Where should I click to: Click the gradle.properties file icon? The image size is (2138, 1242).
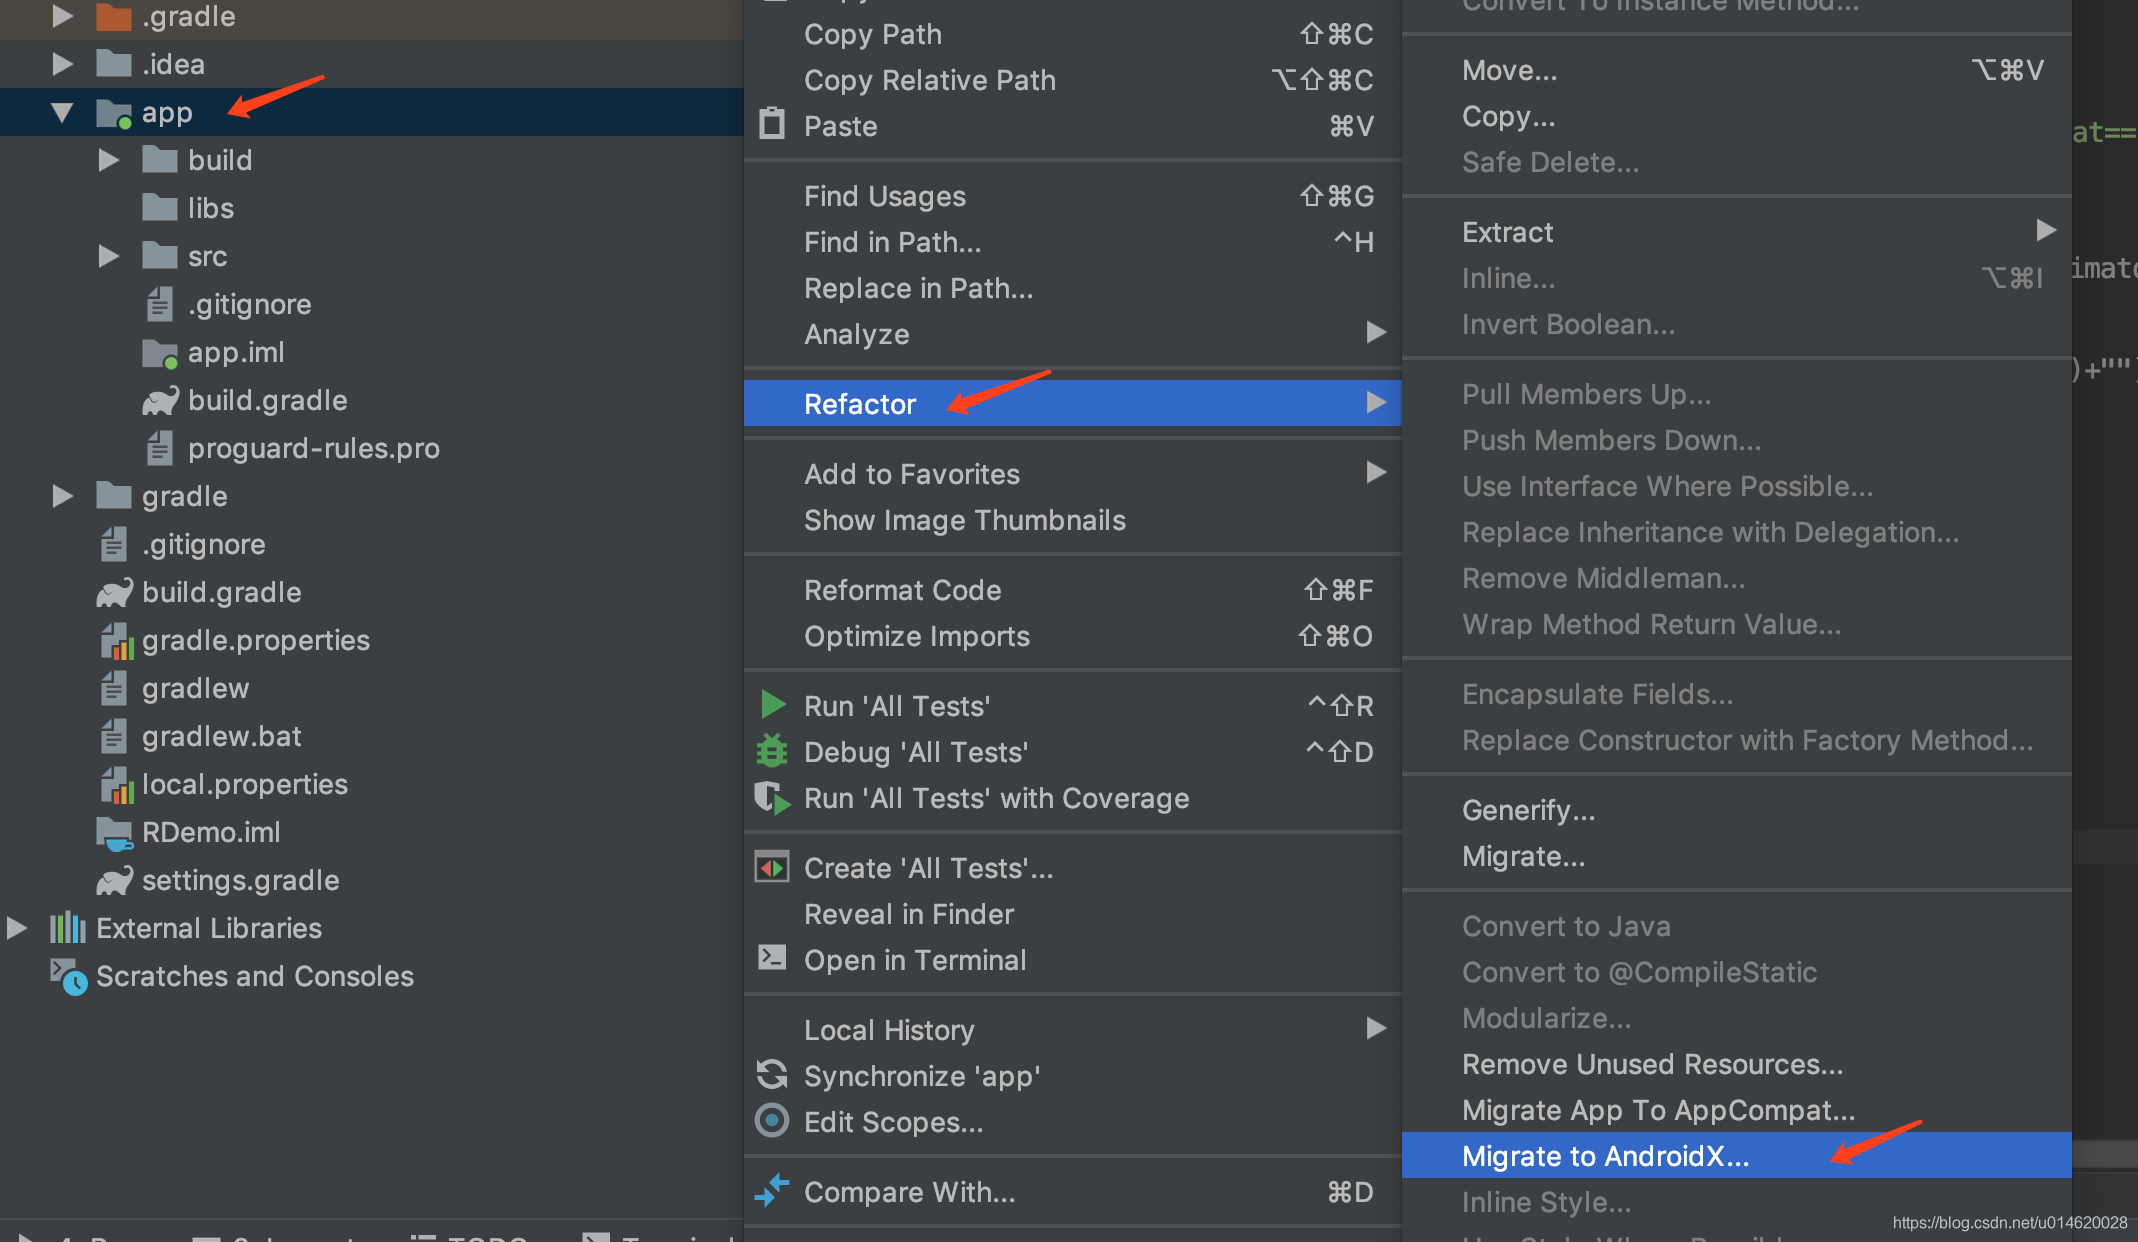click(x=116, y=641)
